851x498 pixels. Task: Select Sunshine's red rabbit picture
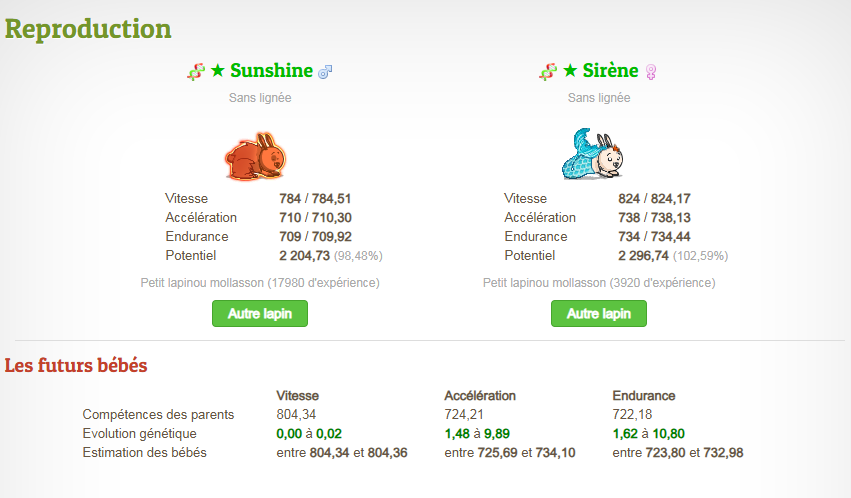256,156
